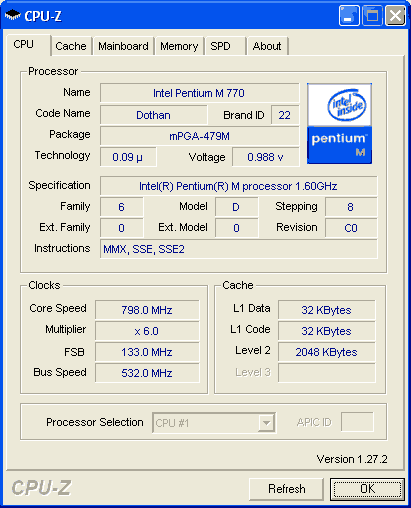This screenshot has height=508, width=411.
Task: Open the Mainboard tab
Action: pyautogui.click(x=123, y=46)
